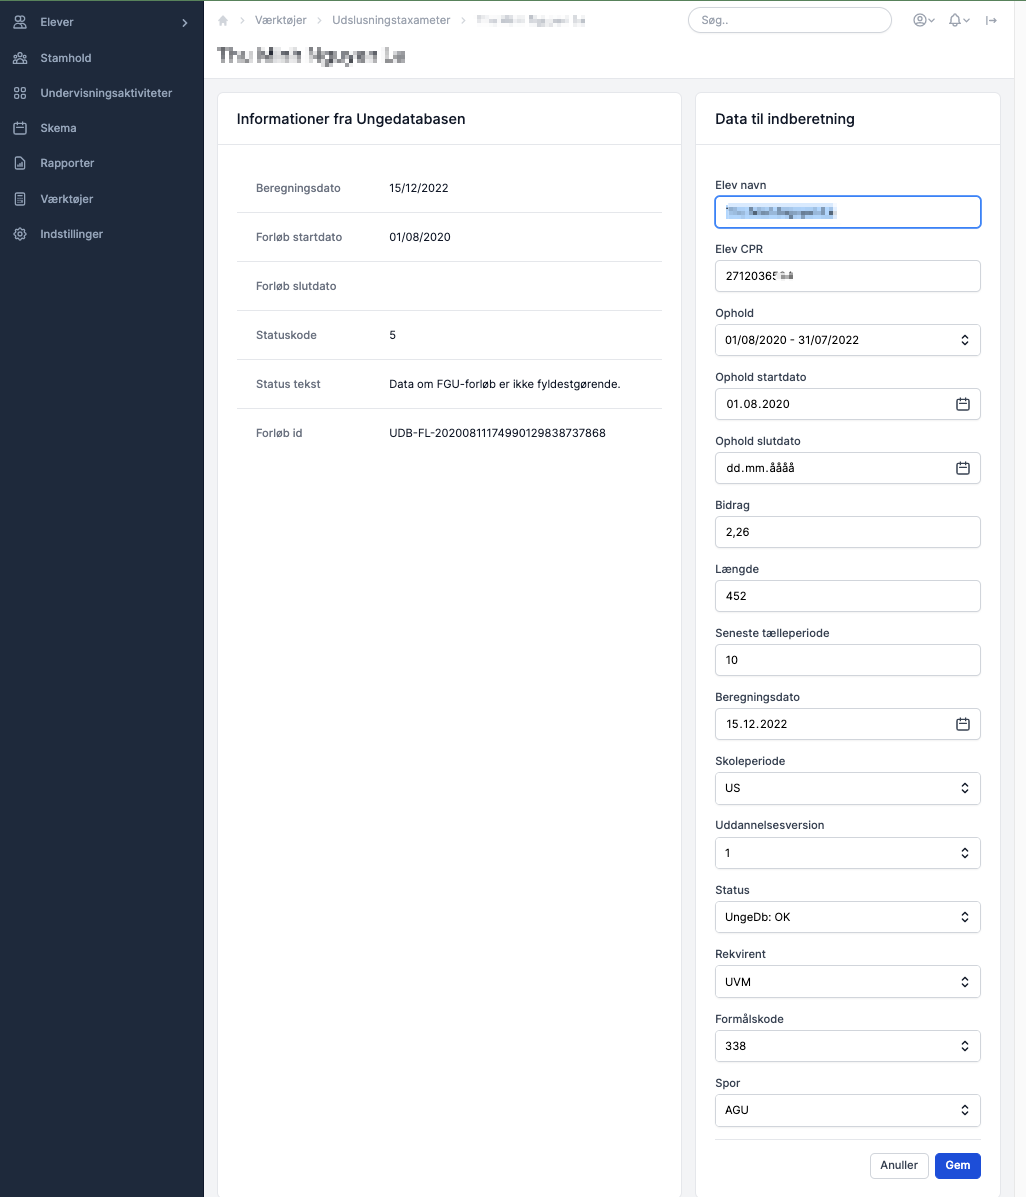Viewport: 1026px width, 1197px height.
Task: Click the status text about FGU-forløb
Action: click(505, 385)
